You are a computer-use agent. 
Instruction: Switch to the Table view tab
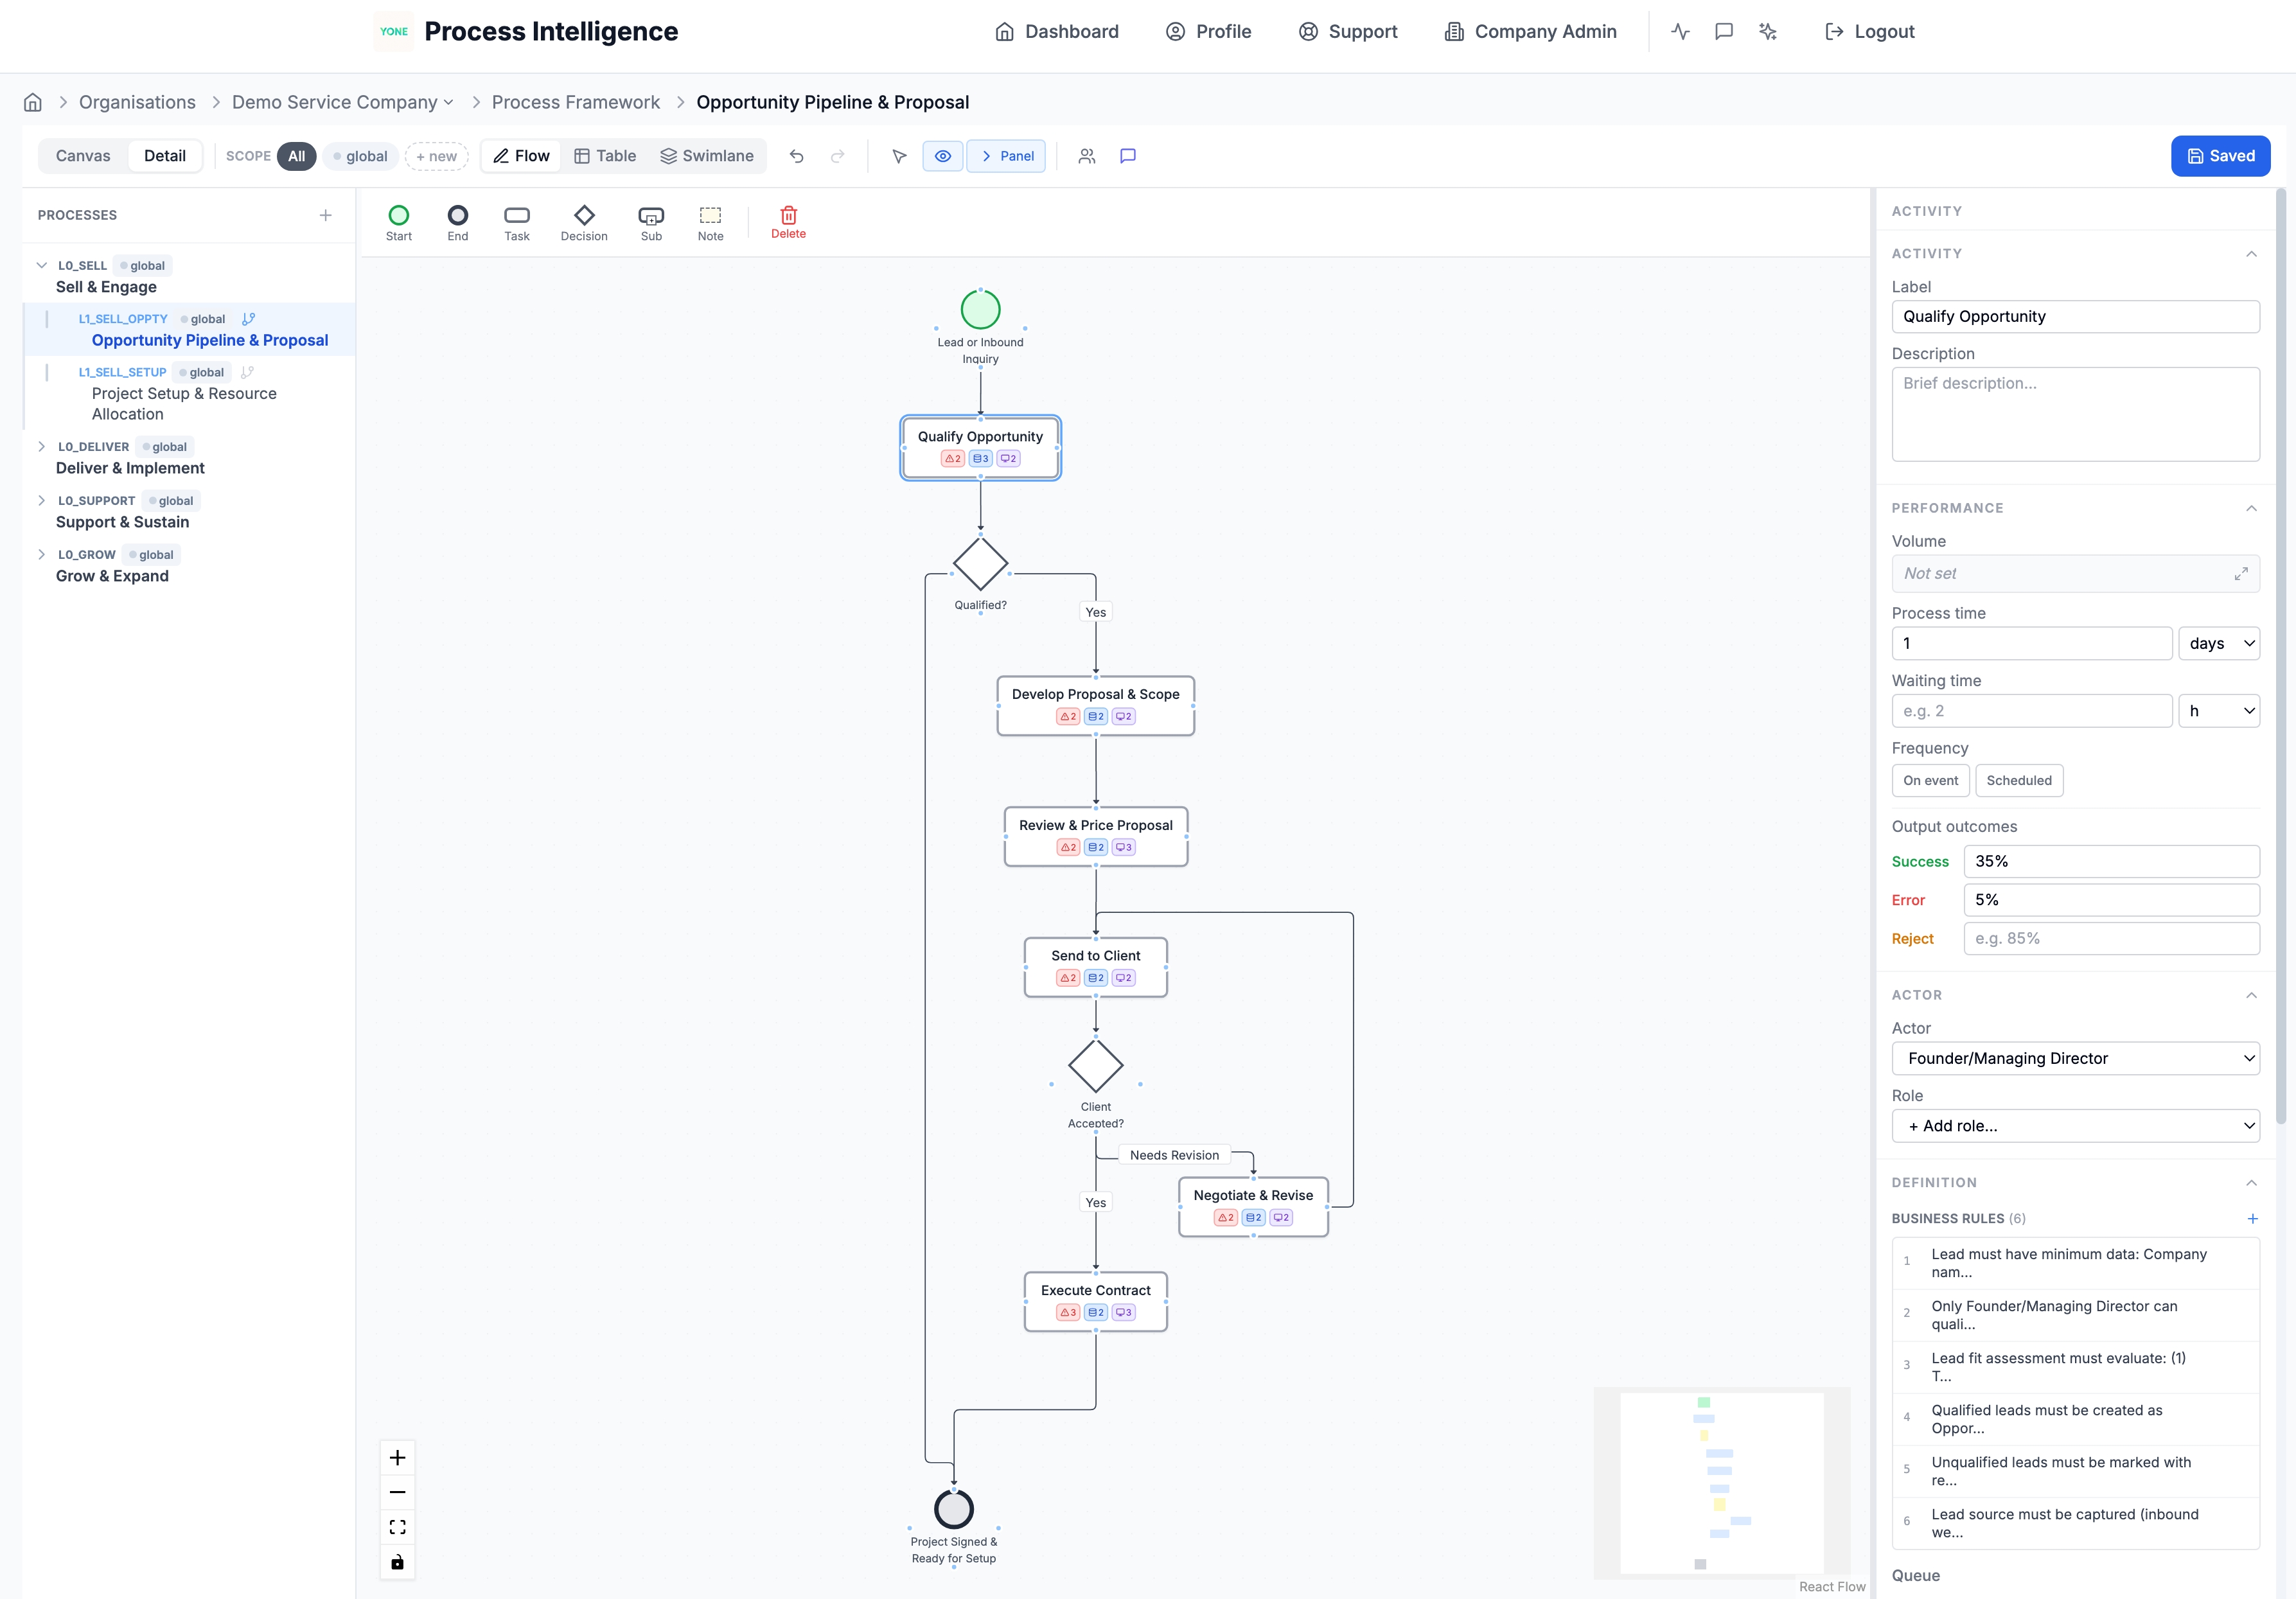pyautogui.click(x=605, y=156)
